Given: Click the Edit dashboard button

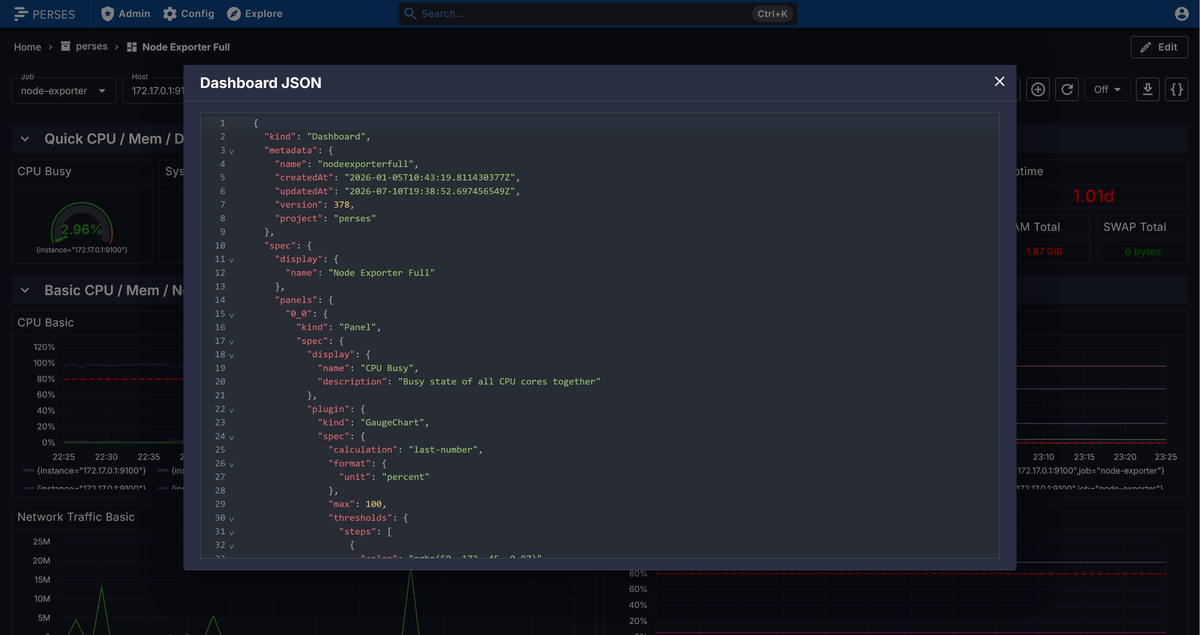Looking at the screenshot, I should click(1159, 47).
